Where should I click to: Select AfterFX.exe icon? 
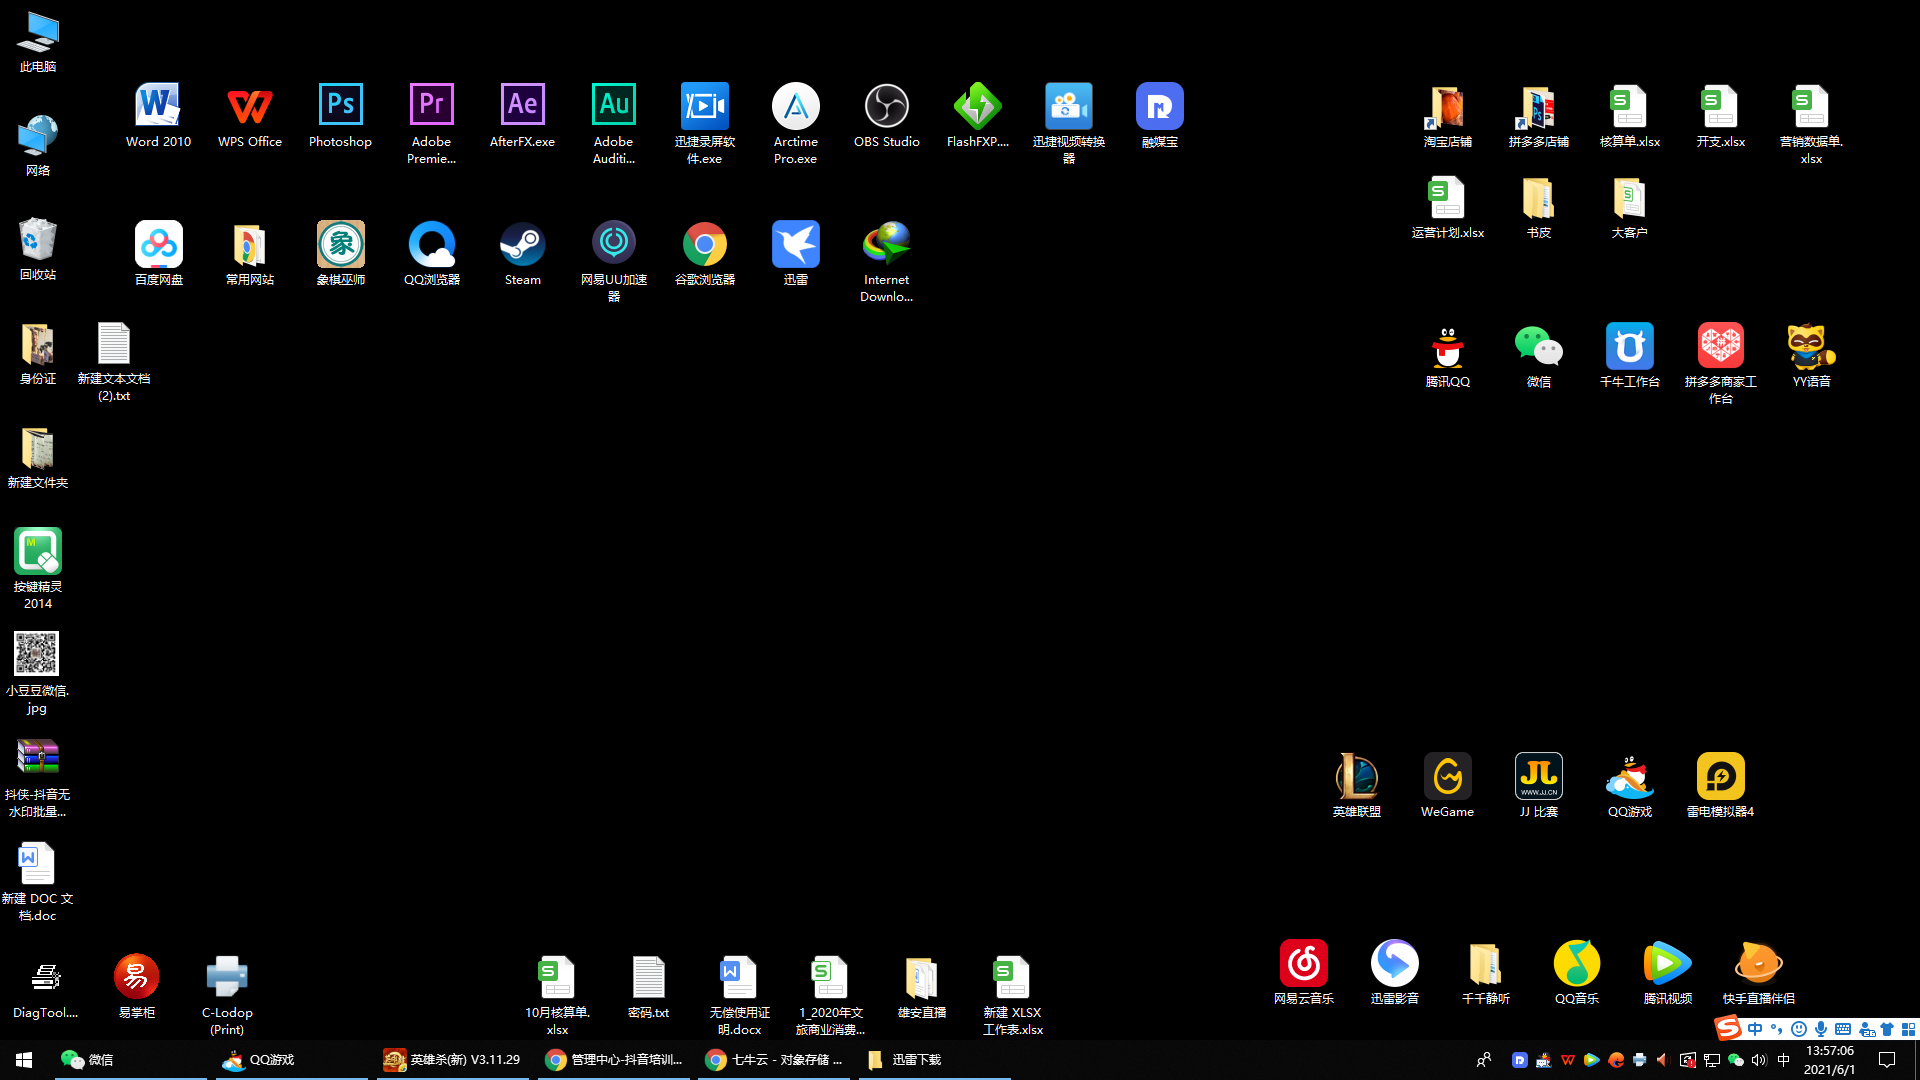tap(522, 115)
